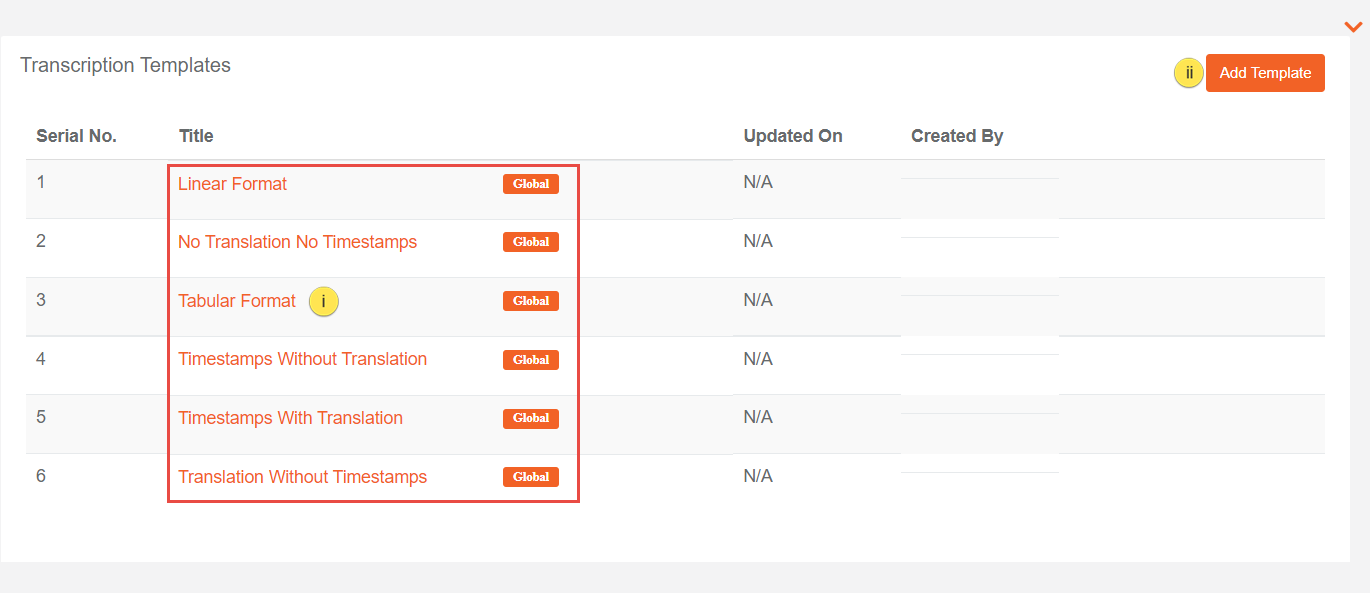Click the Global badge in Tabular Format row
Screen dimensions: 1370x593
(x=530, y=301)
